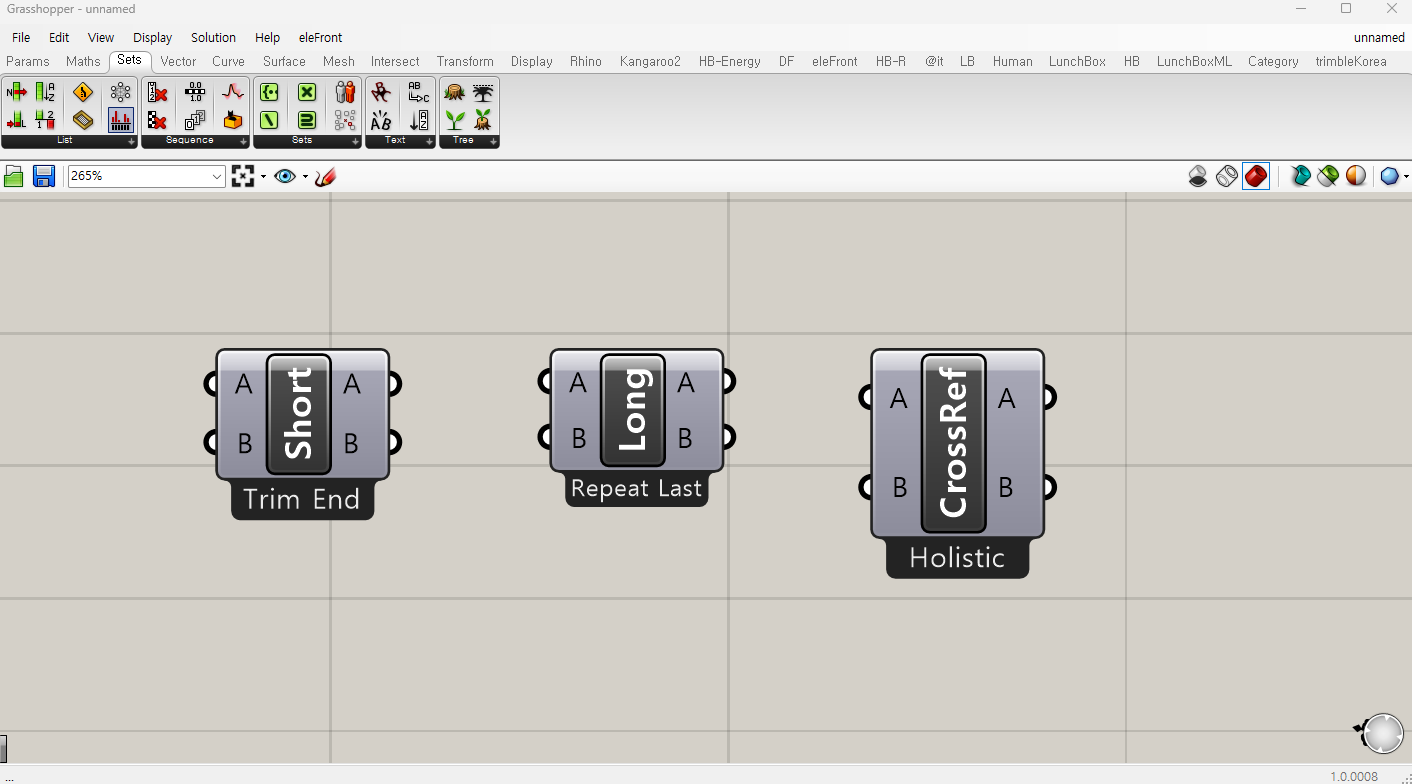The height and width of the screenshot is (784, 1412).
Task: Click the Zoom Extents icon beside the zoom box
Action: point(243,176)
